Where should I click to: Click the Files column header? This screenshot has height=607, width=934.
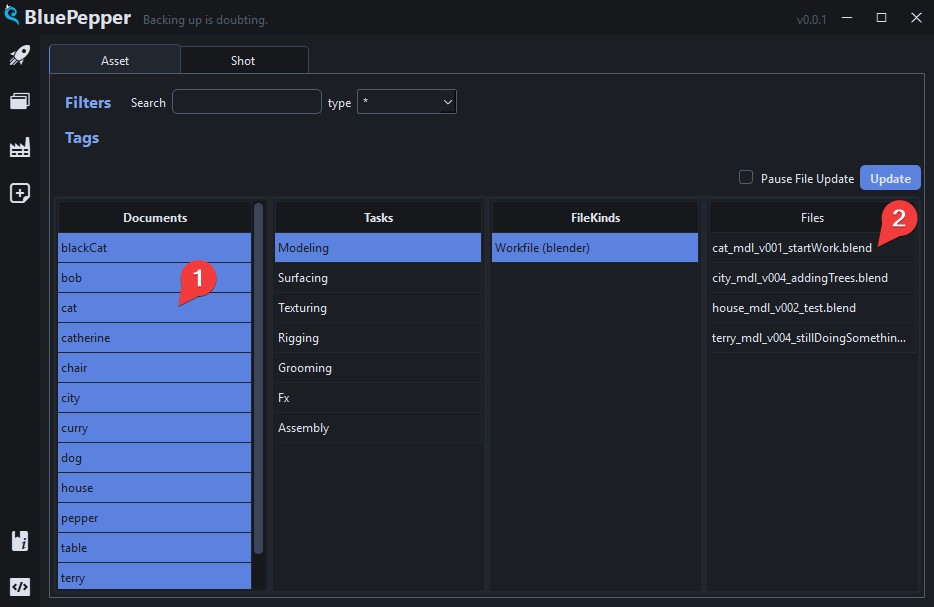[x=812, y=217]
